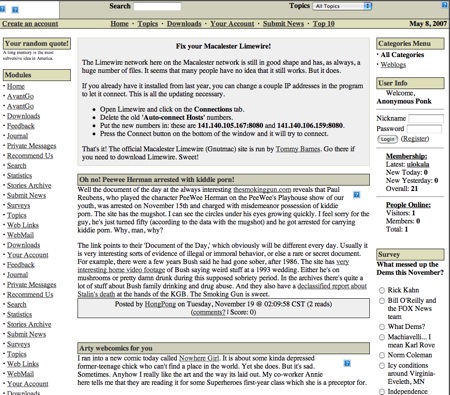
Task: Click the Modules box header
Action: tap(37, 75)
